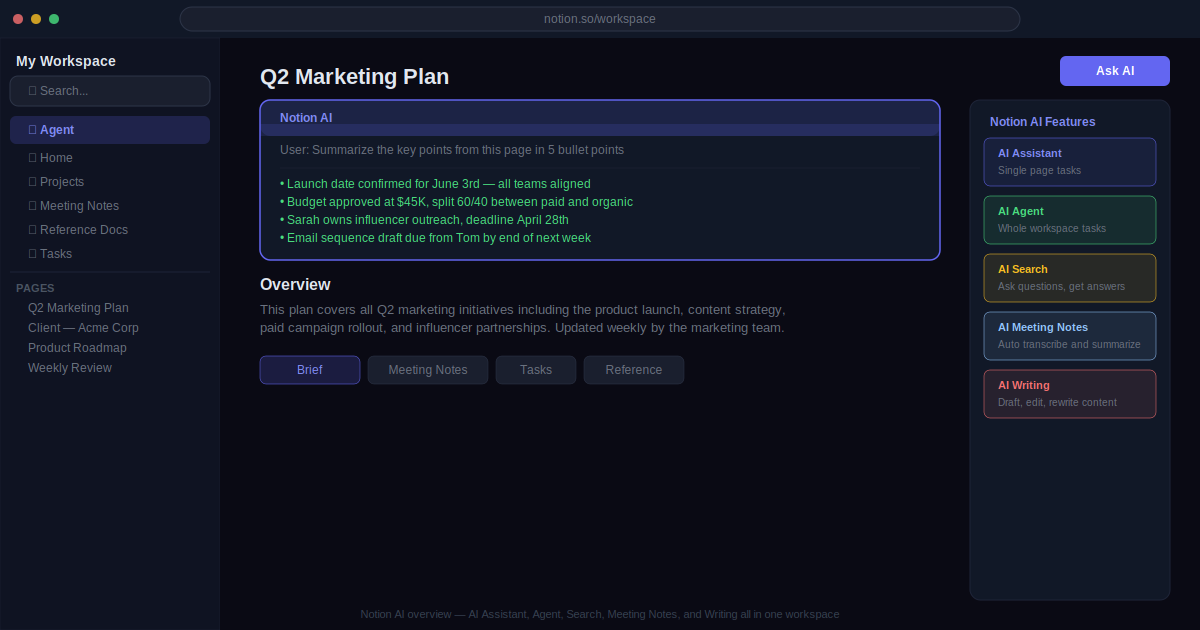The width and height of the screenshot is (1200, 630).
Task: Select the AI Agent feature card
Action: pyautogui.click(x=1070, y=220)
